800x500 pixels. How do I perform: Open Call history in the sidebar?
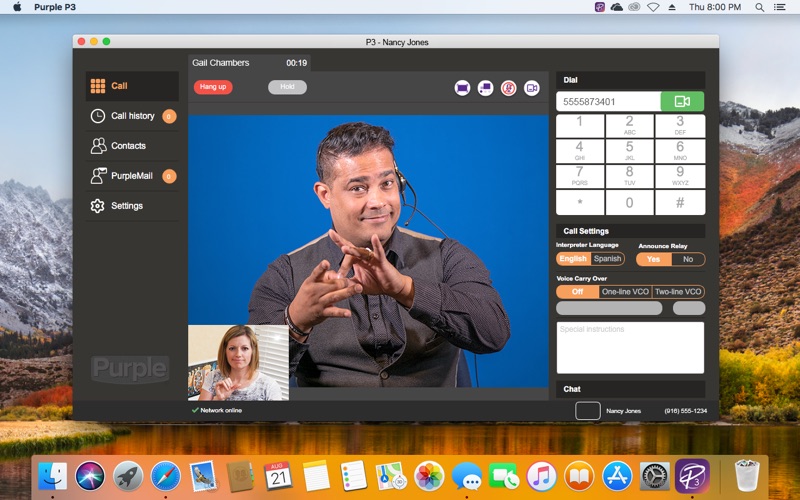pyautogui.click(x=132, y=116)
